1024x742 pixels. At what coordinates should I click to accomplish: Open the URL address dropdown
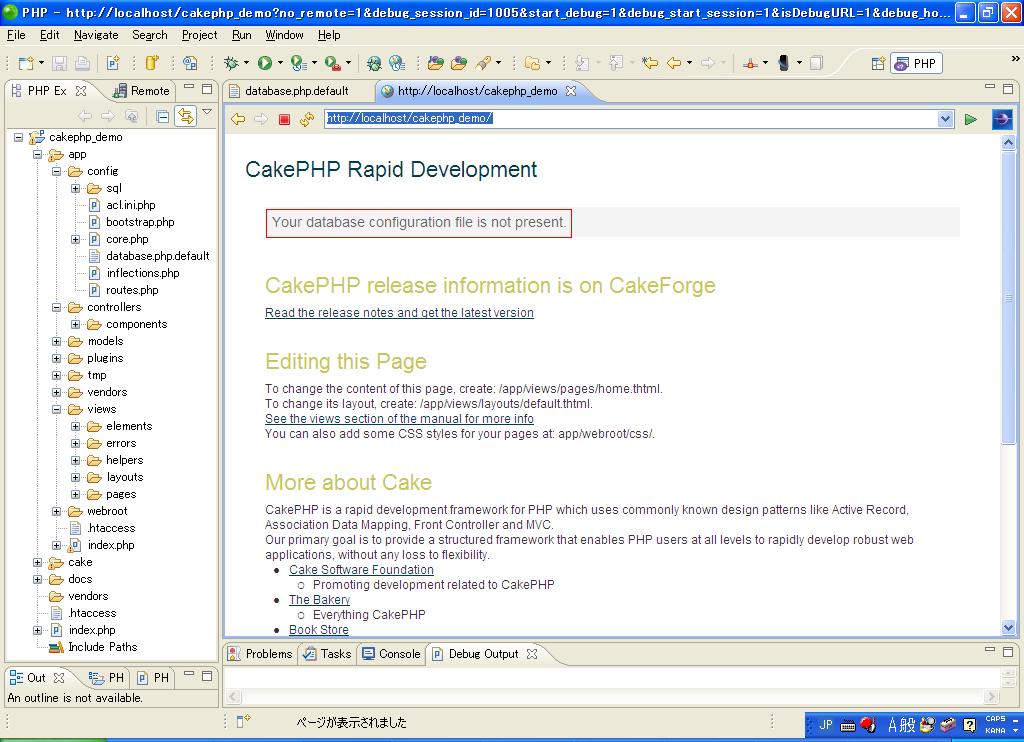click(x=945, y=119)
